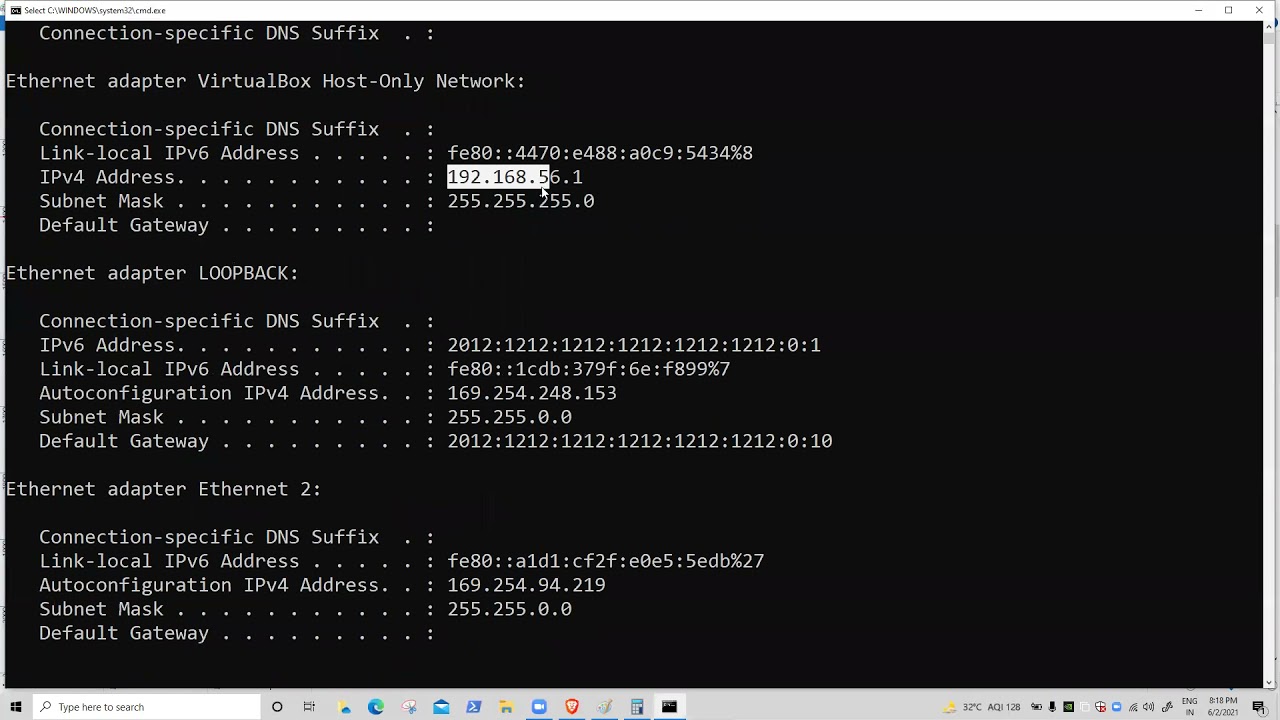This screenshot has width=1280, height=720.
Task: Click the gateway 2012:1212:1212:1212:1212:1212:0:10
Action: (640, 441)
